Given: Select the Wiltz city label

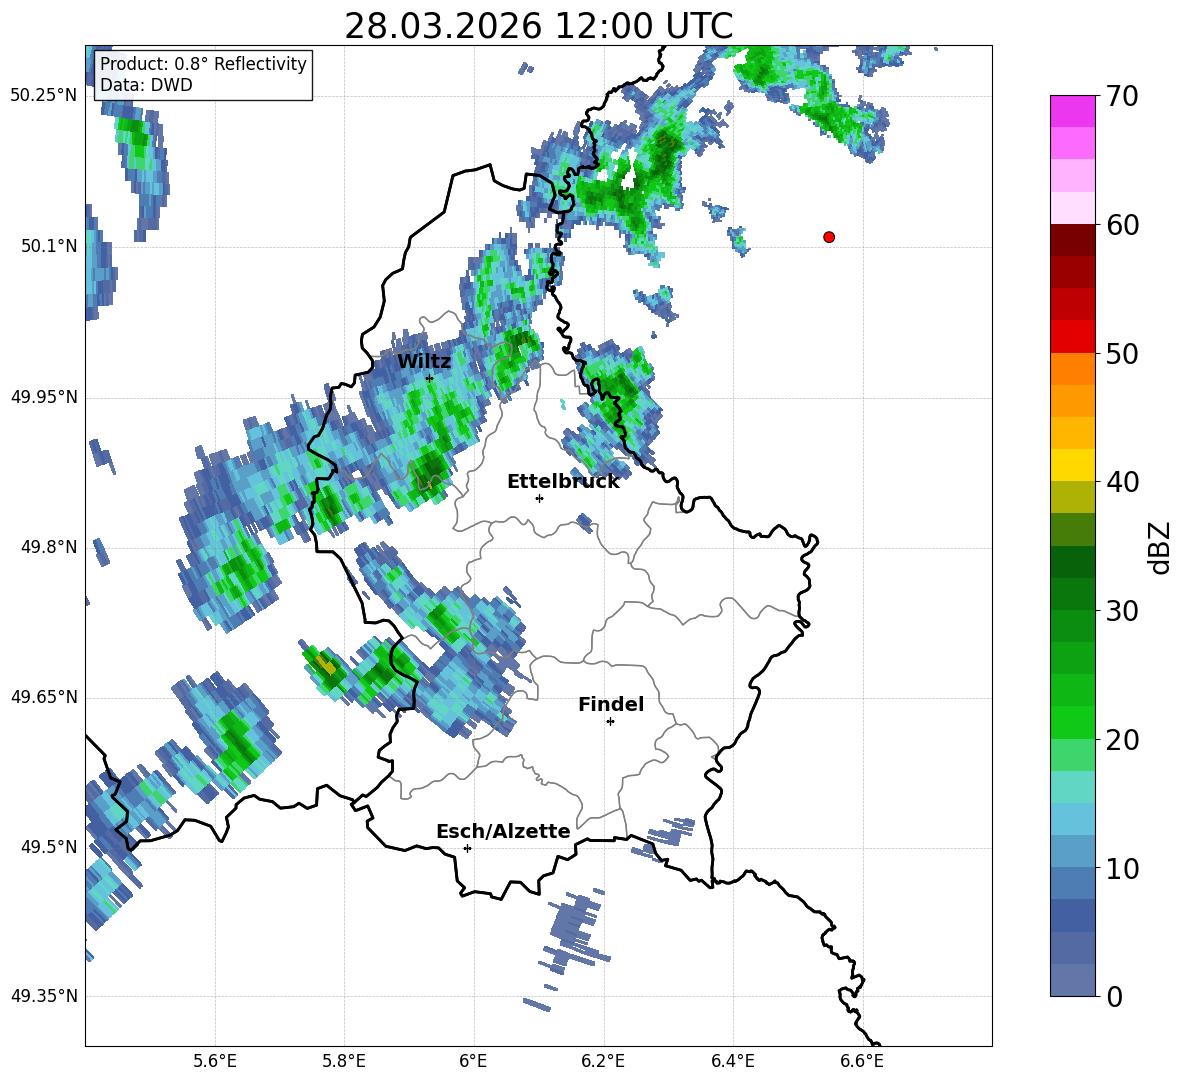Looking at the screenshot, I should click(x=424, y=362).
